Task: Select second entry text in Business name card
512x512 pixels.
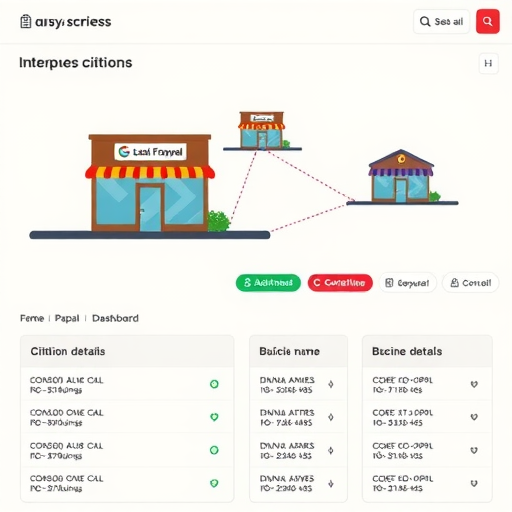Action: point(287,417)
